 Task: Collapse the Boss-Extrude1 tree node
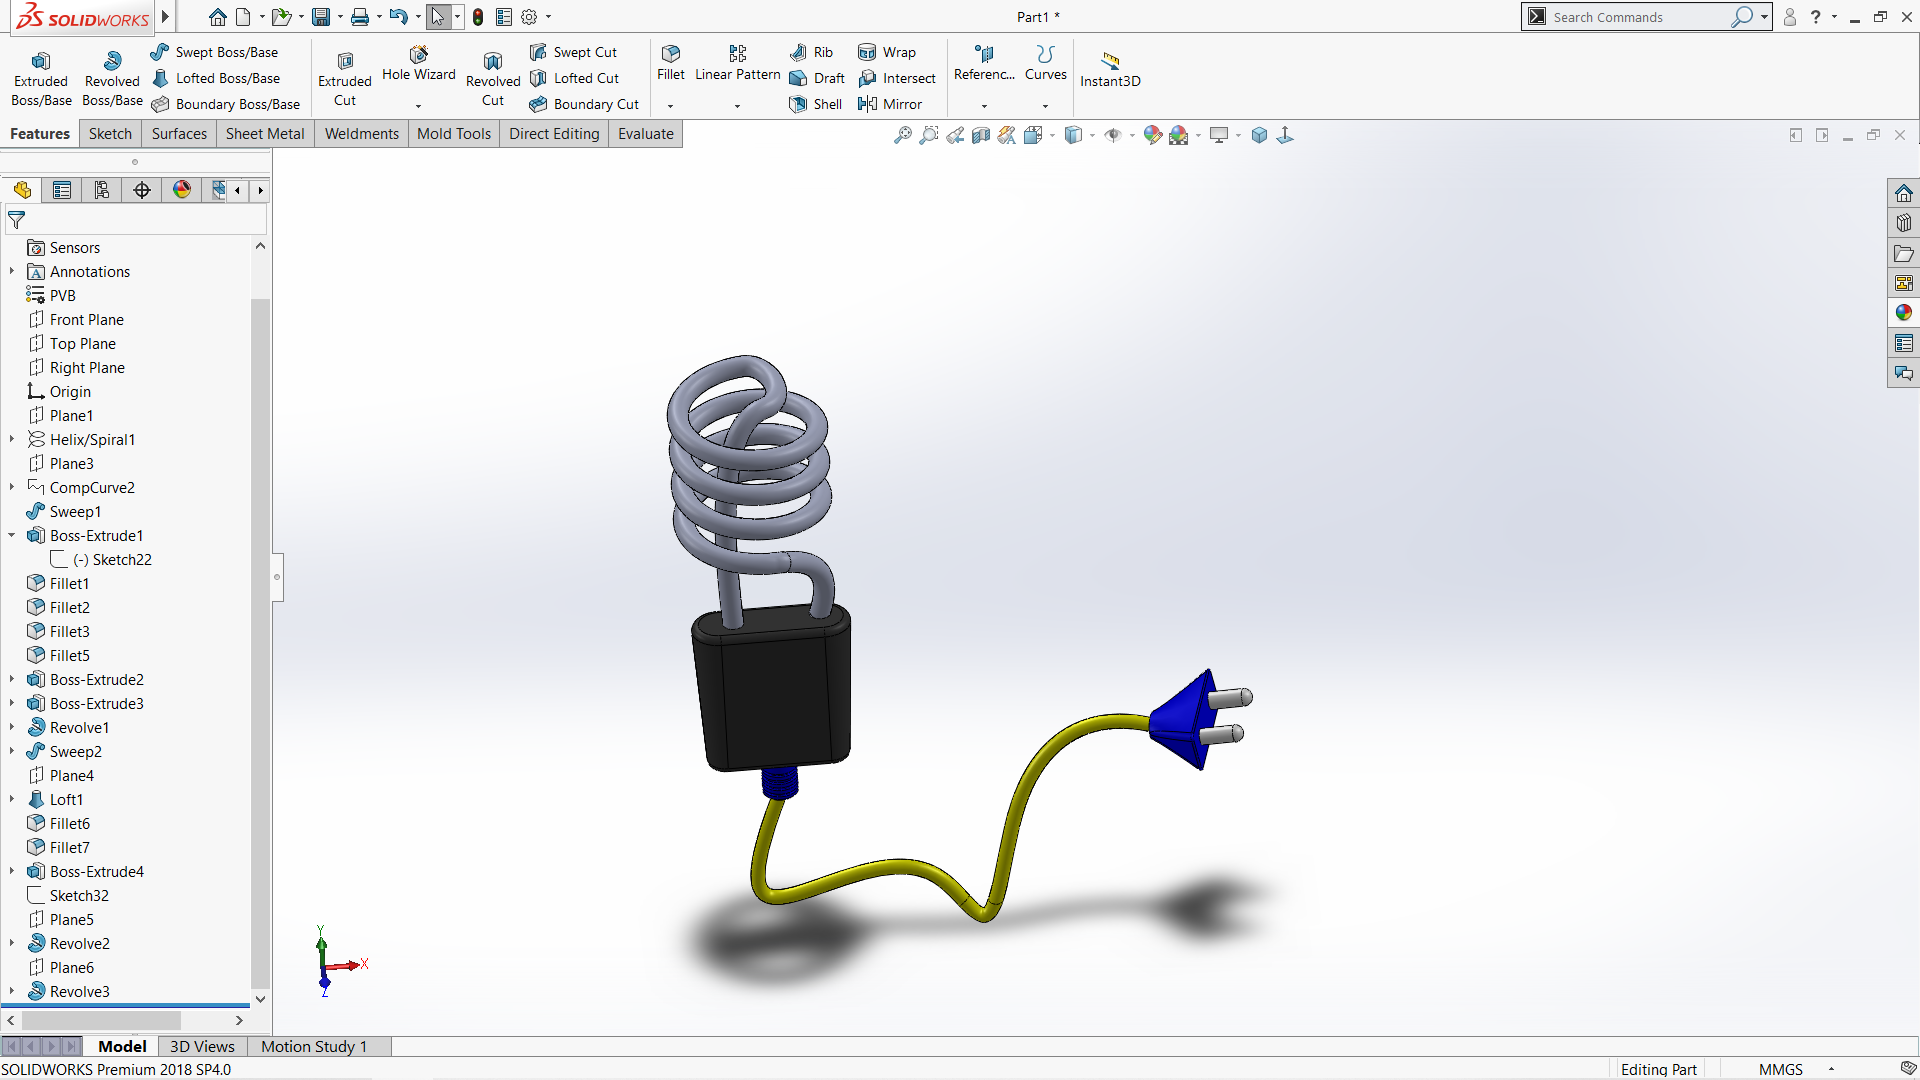(x=12, y=536)
